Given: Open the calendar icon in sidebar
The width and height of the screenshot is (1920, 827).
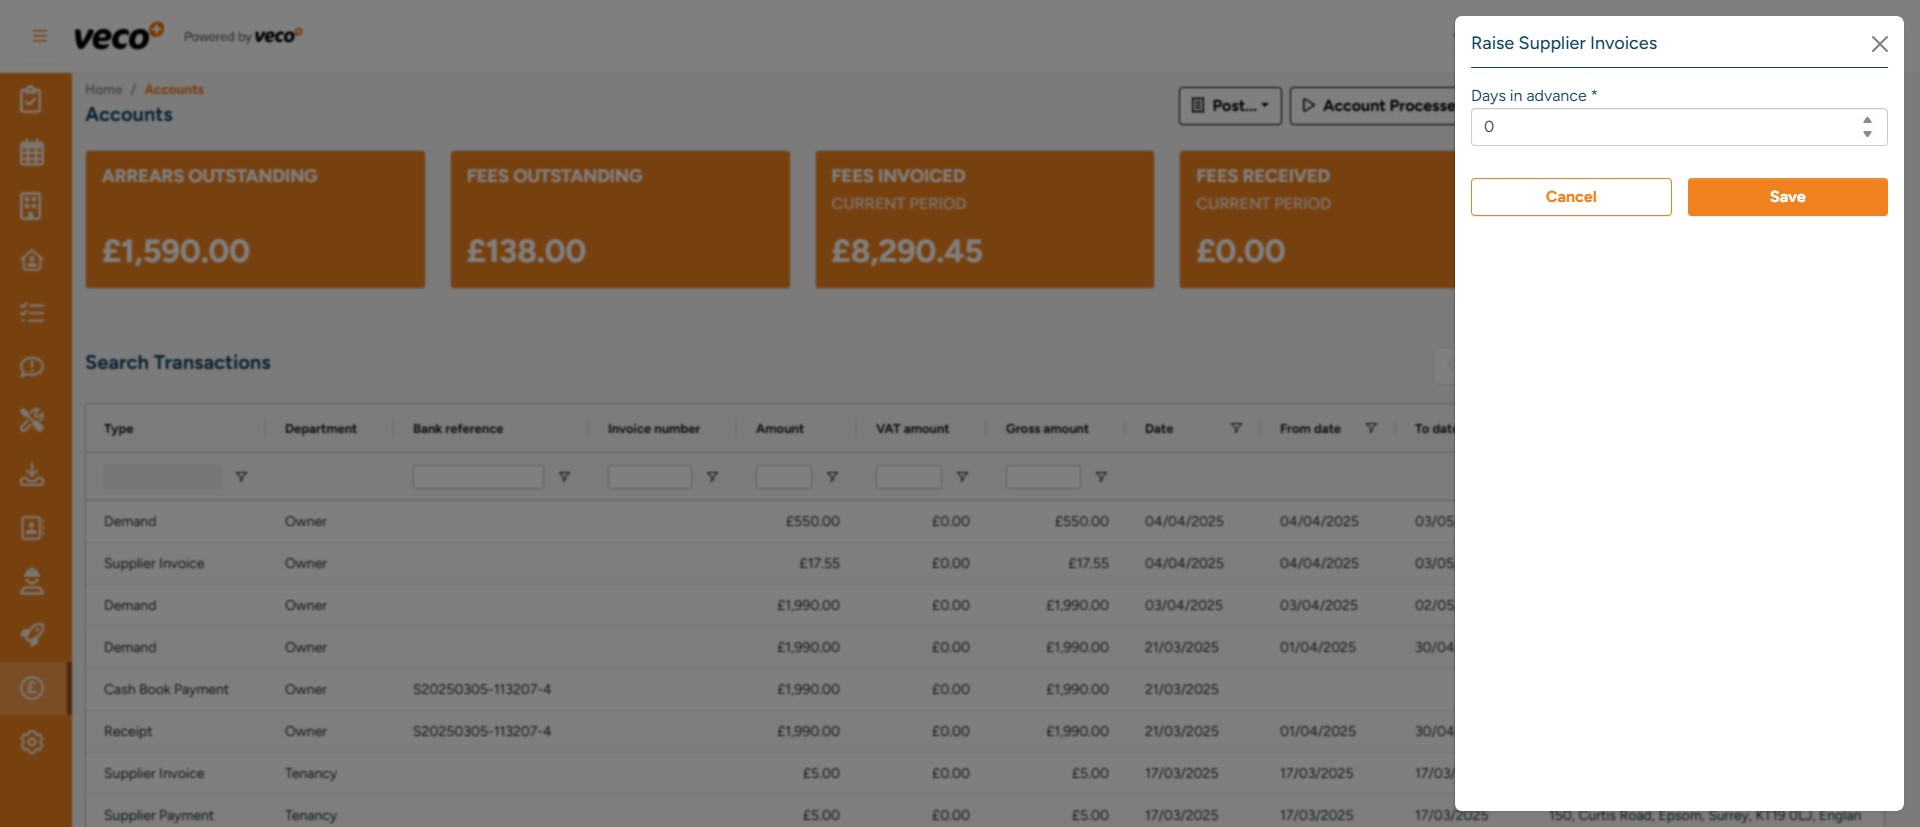Looking at the screenshot, I should pos(32,153).
